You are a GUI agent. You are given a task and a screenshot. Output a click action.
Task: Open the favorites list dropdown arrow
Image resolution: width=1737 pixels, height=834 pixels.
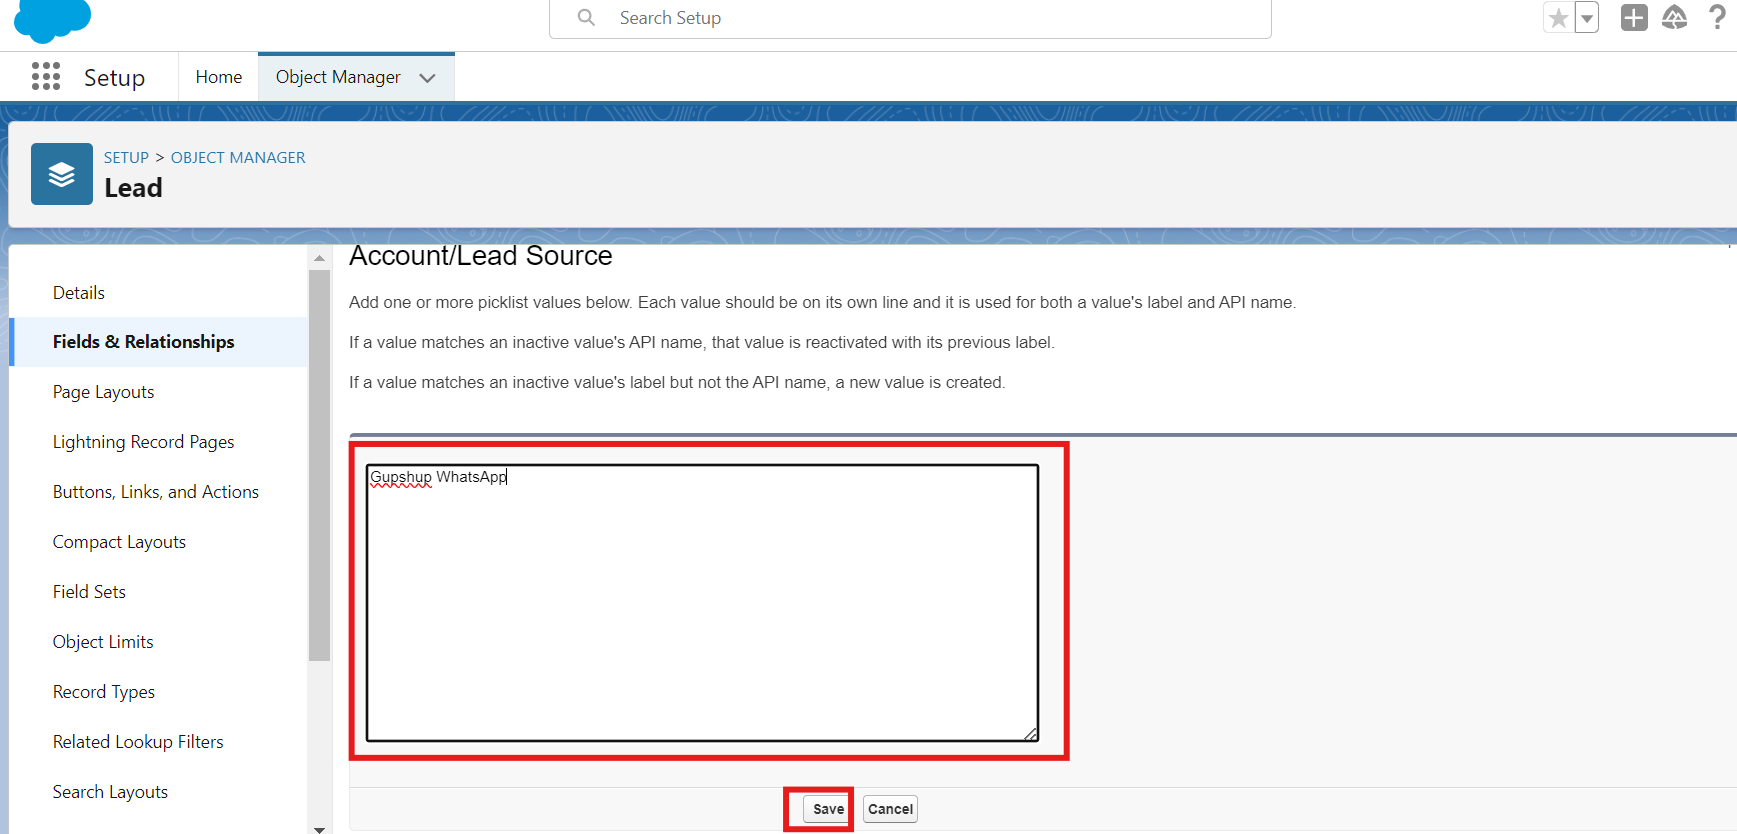(x=1587, y=18)
